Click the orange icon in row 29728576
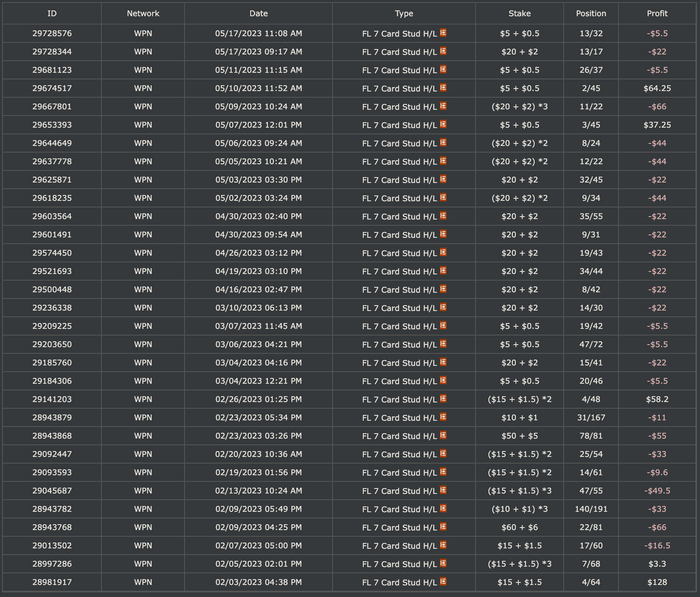Image resolution: width=700 pixels, height=597 pixels. (443, 33)
